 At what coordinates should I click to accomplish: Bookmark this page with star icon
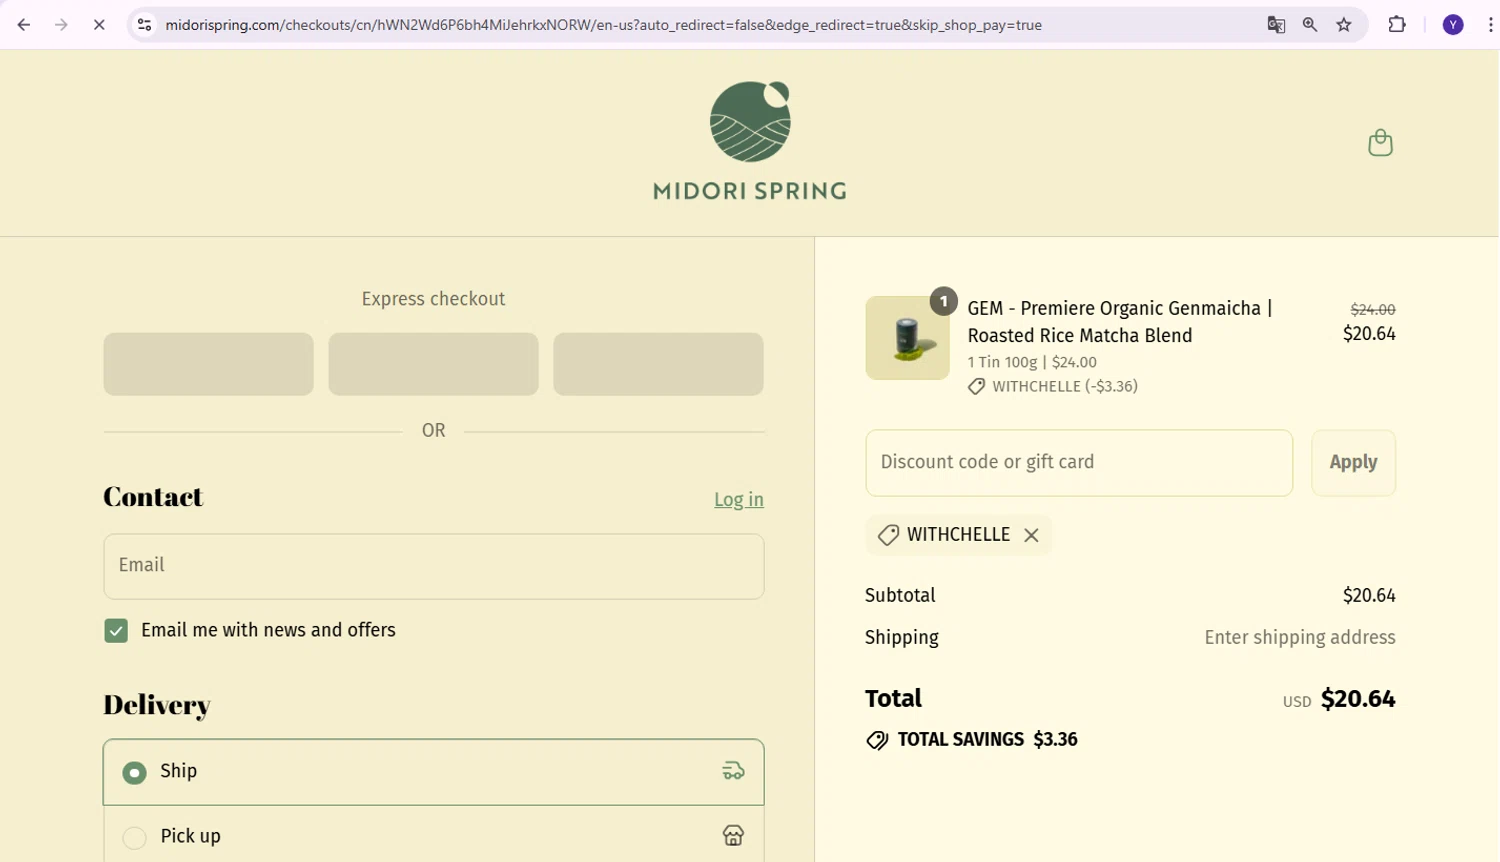[1344, 25]
